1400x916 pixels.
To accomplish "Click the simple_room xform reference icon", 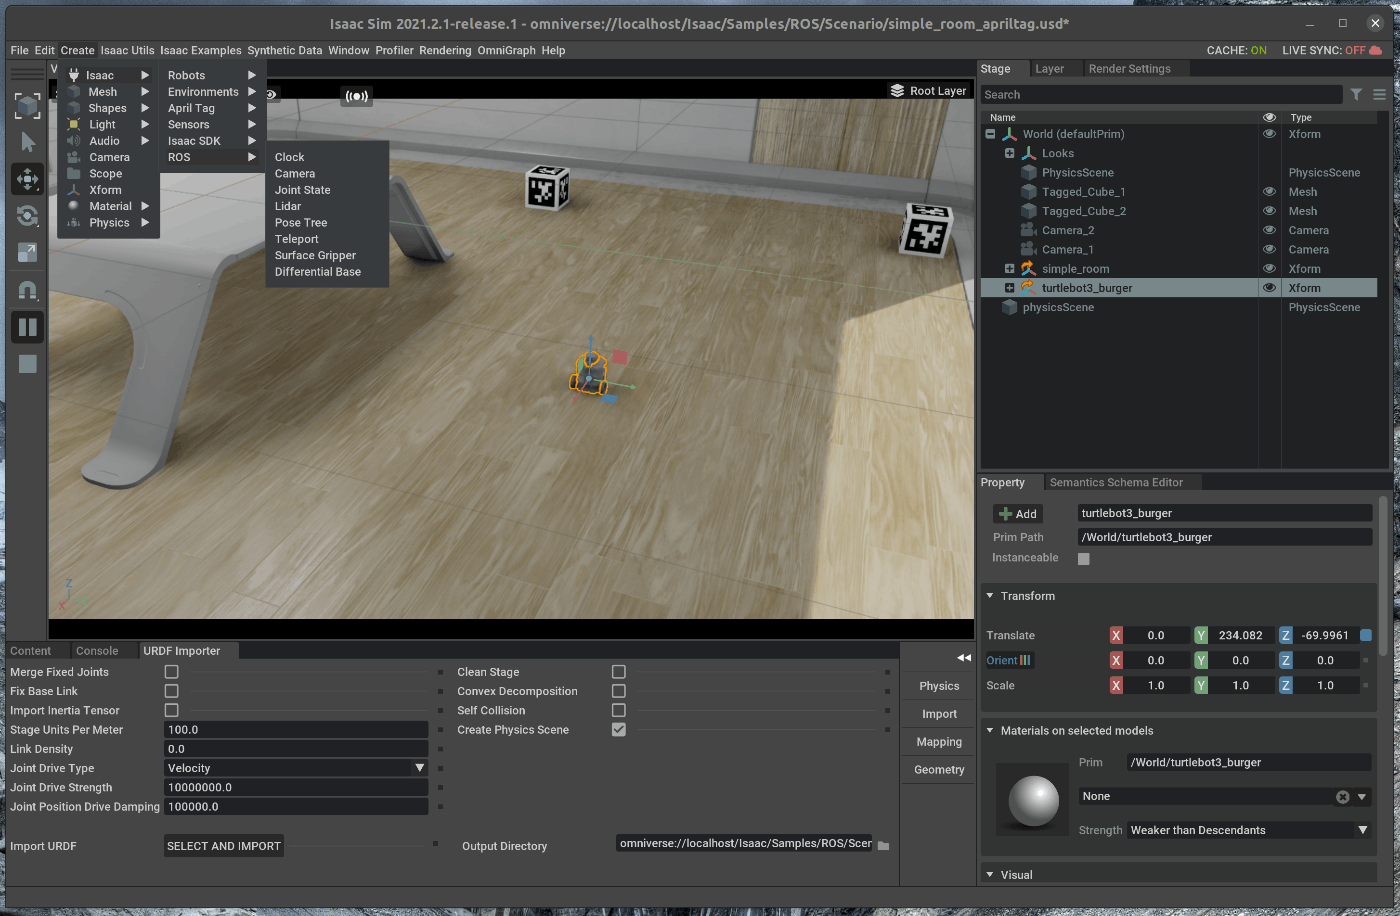I will point(1028,268).
